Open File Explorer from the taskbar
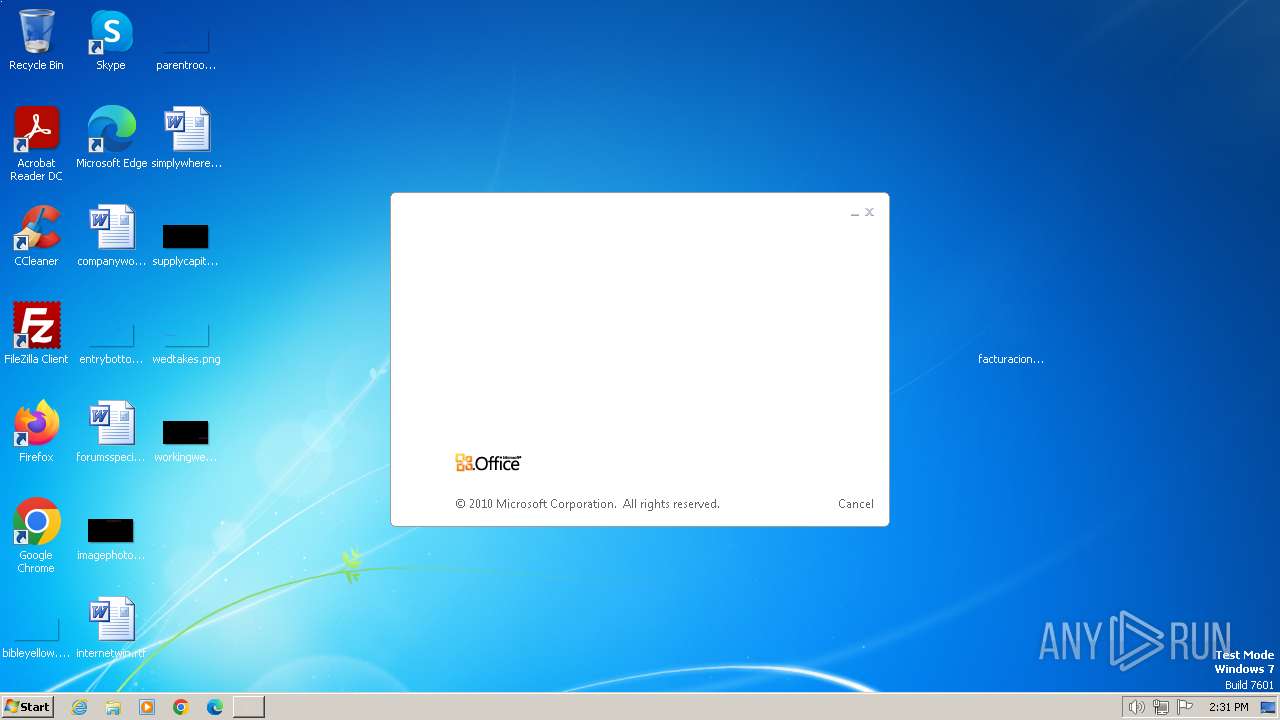The height and width of the screenshot is (720, 1280). [113, 707]
